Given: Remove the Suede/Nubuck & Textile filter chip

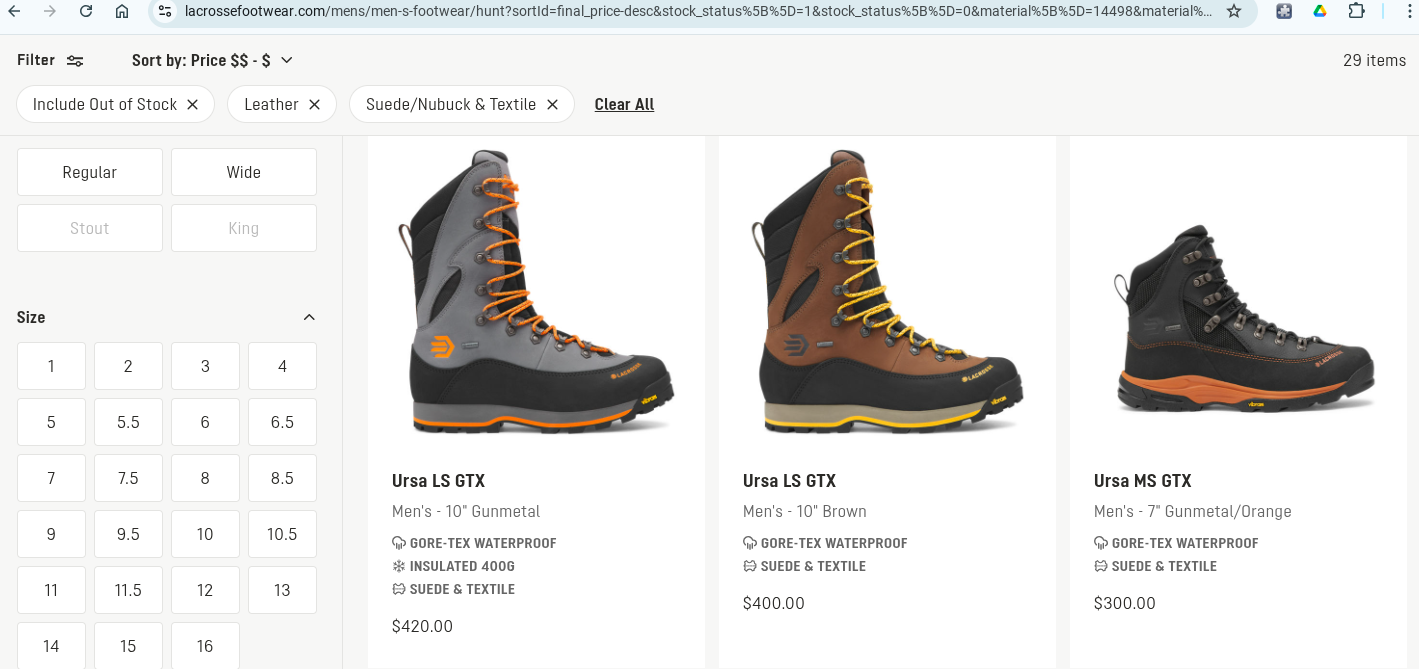Looking at the screenshot, I should (x=552, y=104).
